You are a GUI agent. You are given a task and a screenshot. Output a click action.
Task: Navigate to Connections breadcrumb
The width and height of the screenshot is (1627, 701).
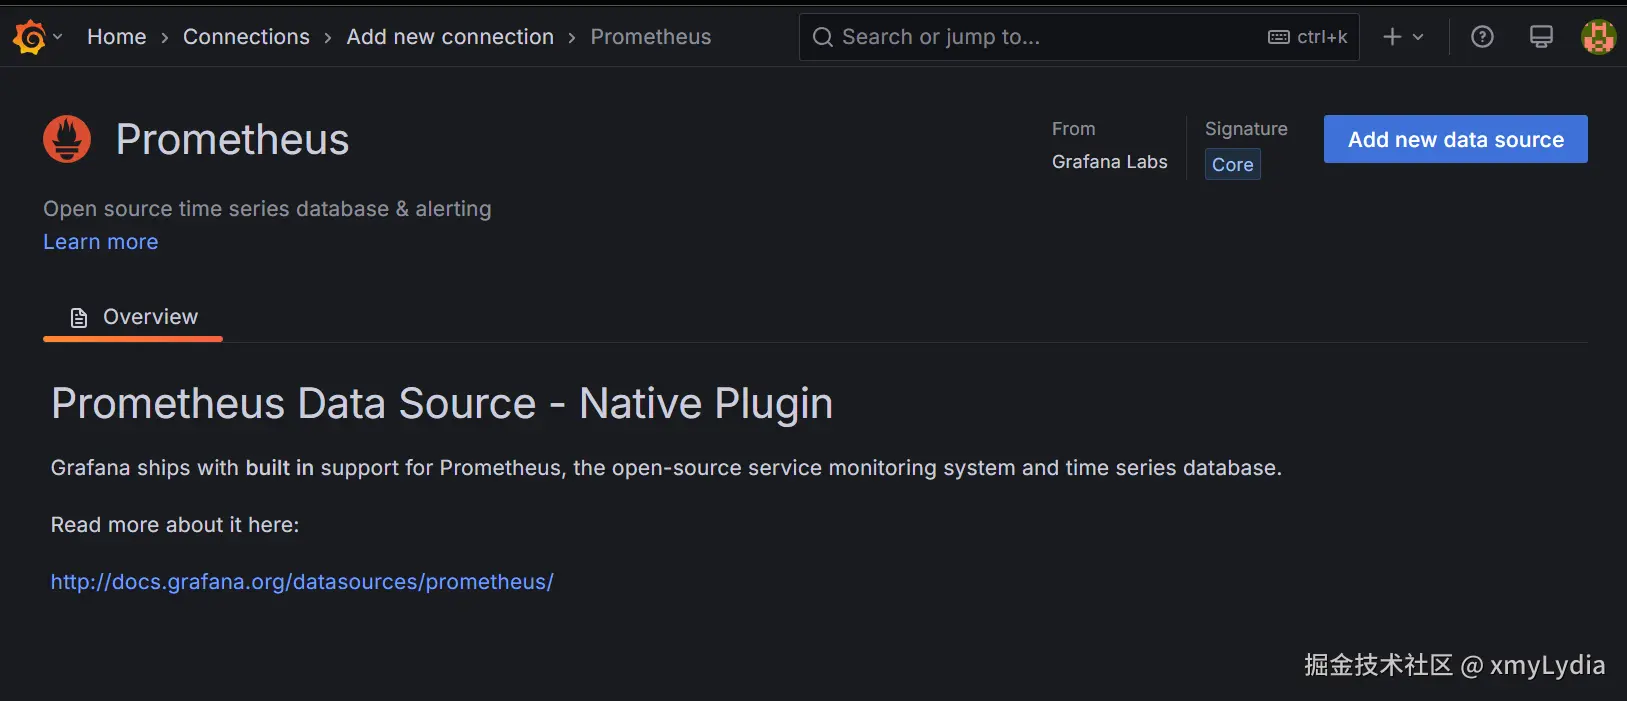[x=246, y=37]
